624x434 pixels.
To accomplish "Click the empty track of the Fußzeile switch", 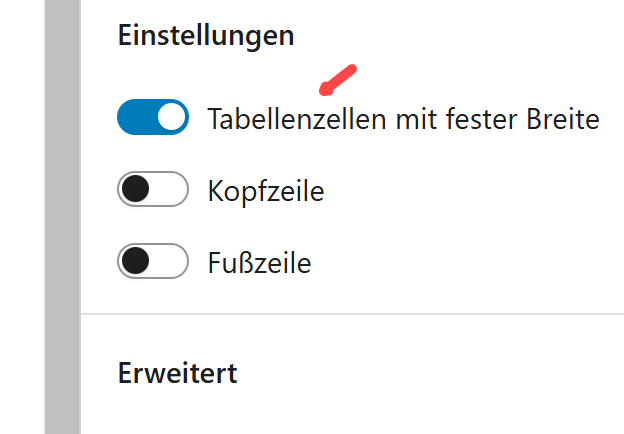I will [170, 262].
